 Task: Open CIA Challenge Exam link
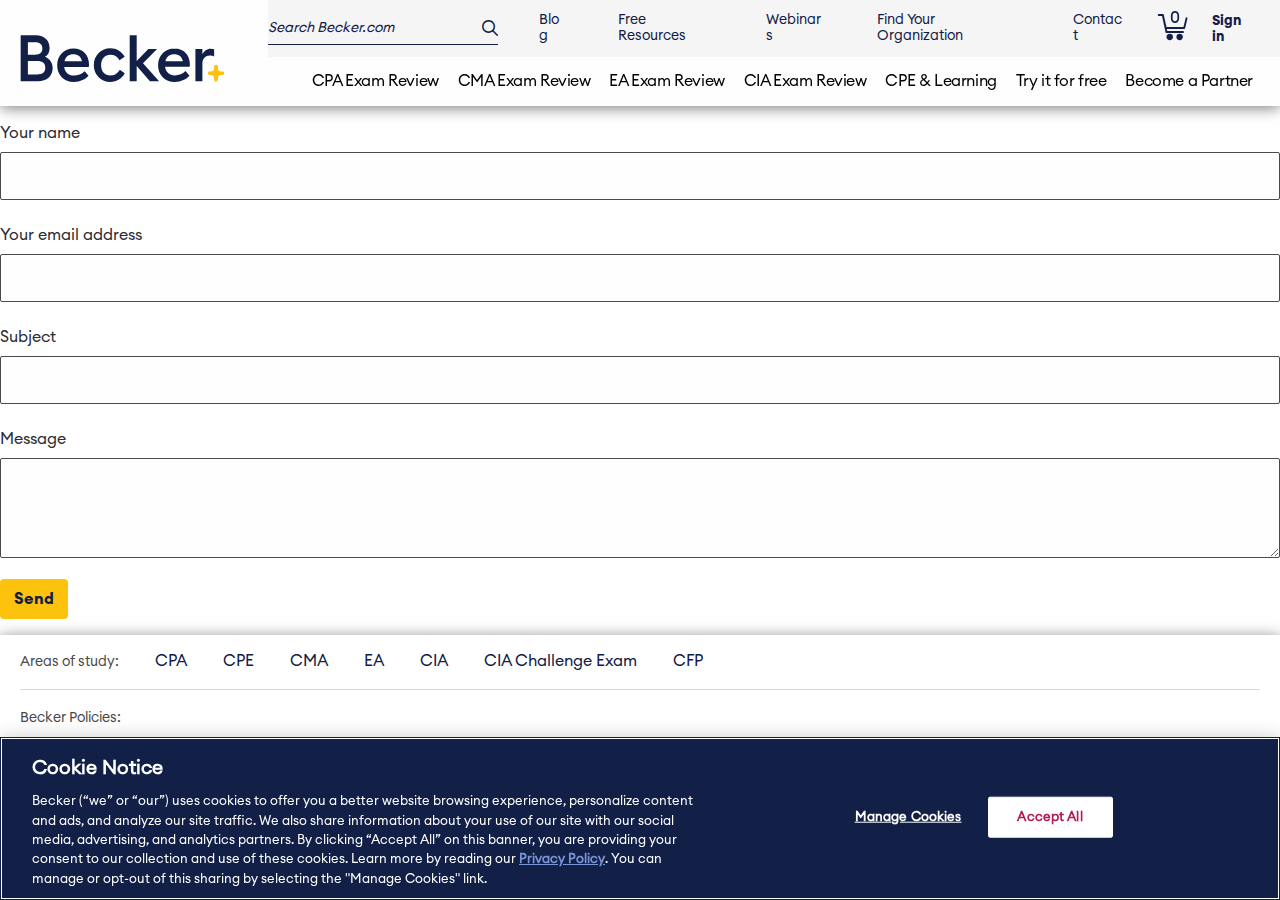click(x=560, y=661)
